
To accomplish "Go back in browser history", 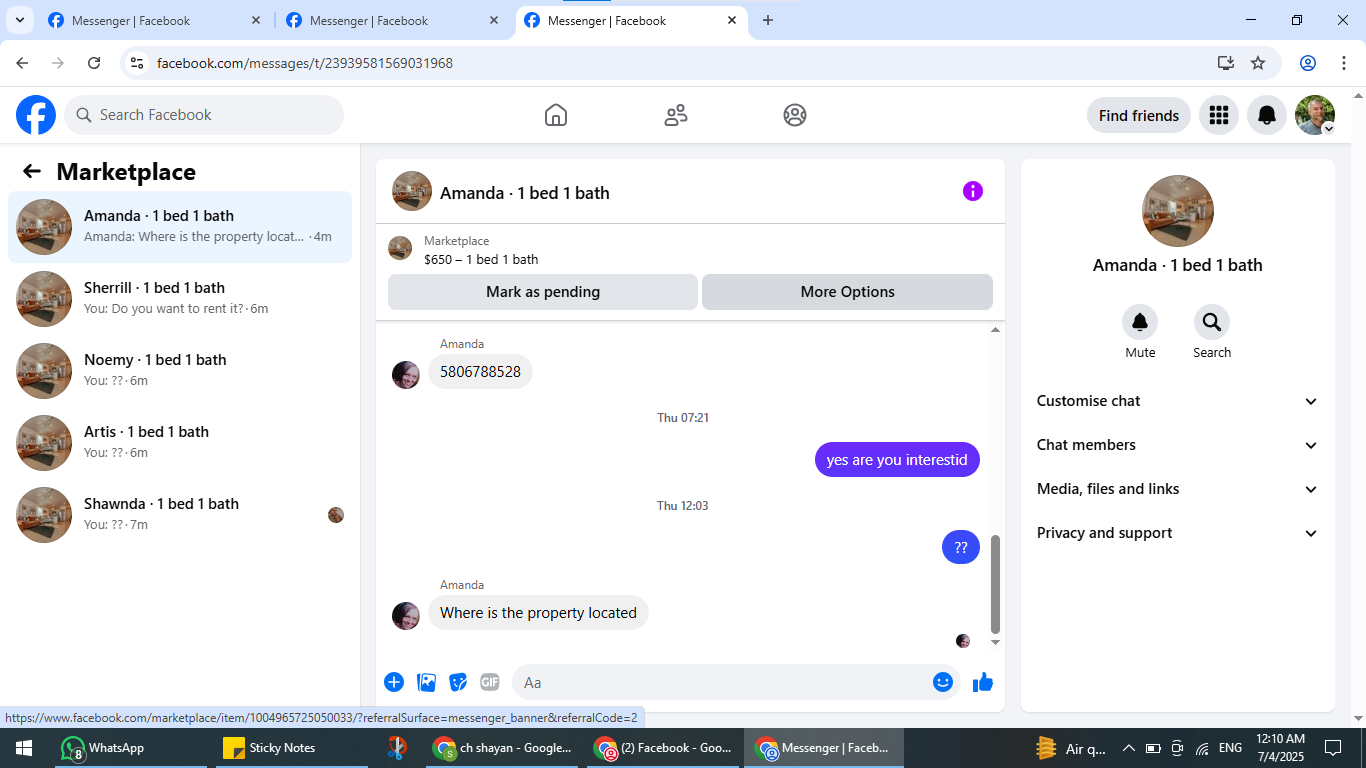I will pyautogui.click(x=22, y=63).
